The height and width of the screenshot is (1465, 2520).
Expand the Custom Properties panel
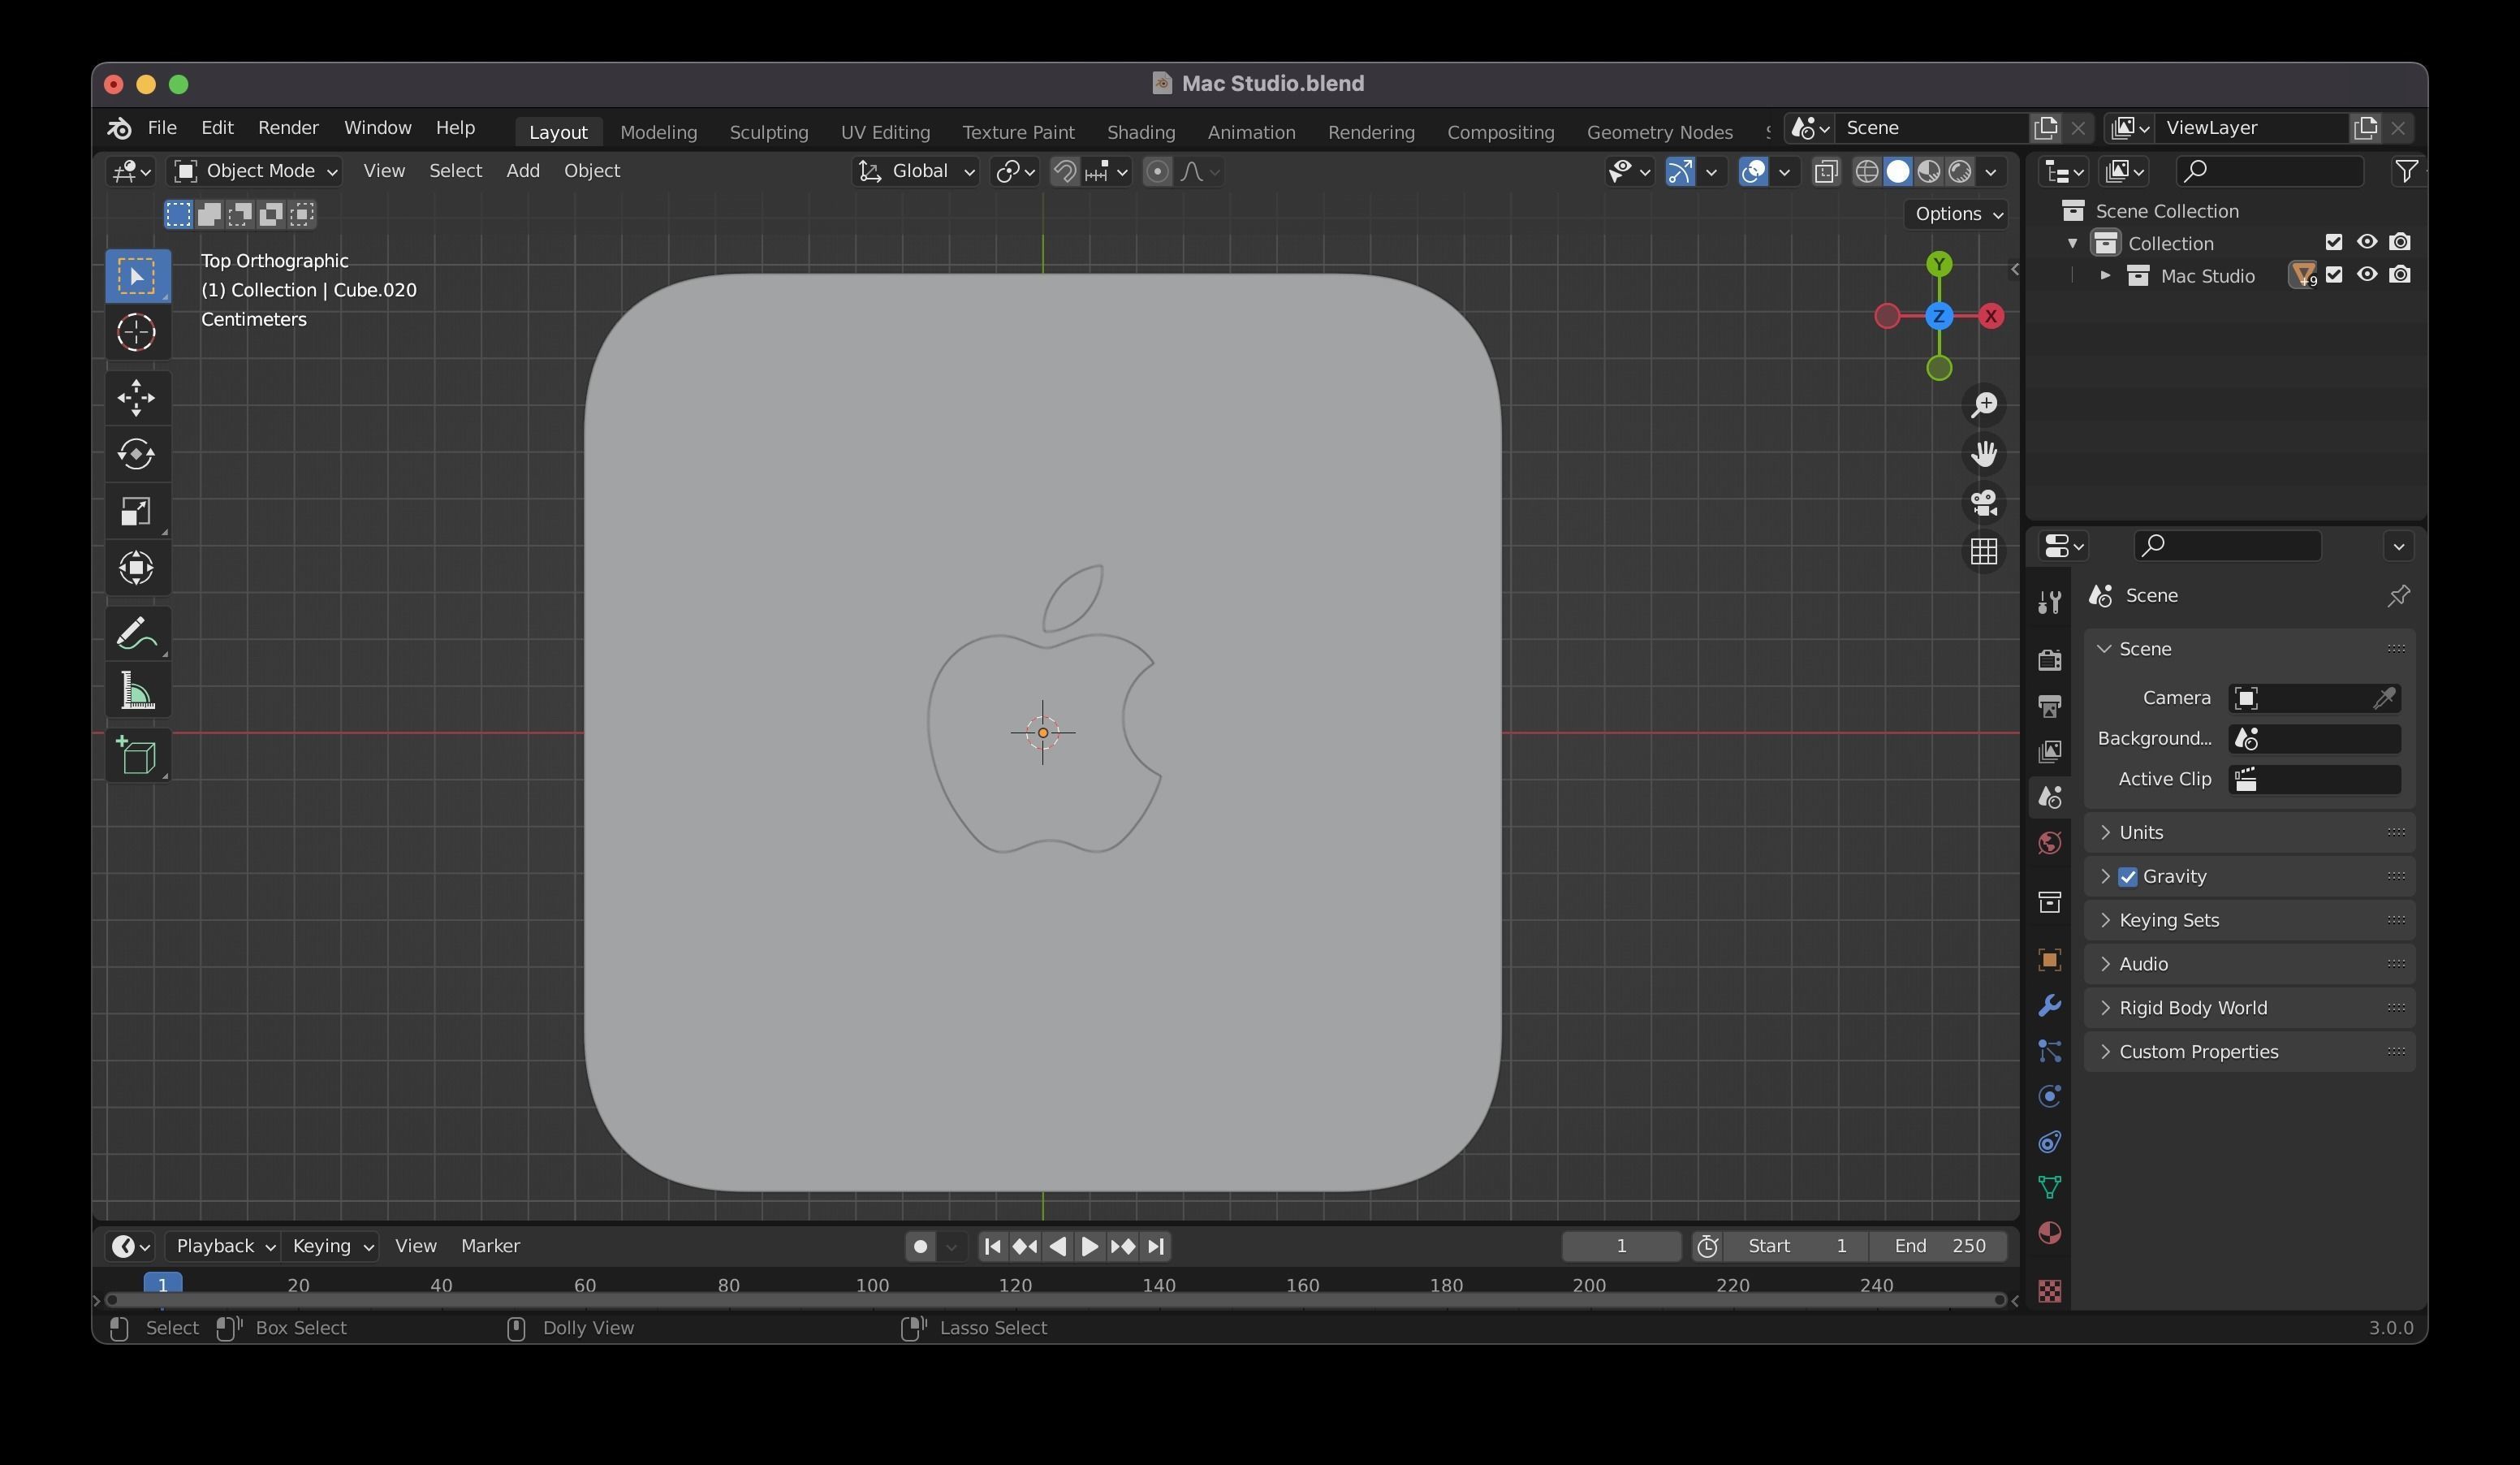[2249, 1052]
